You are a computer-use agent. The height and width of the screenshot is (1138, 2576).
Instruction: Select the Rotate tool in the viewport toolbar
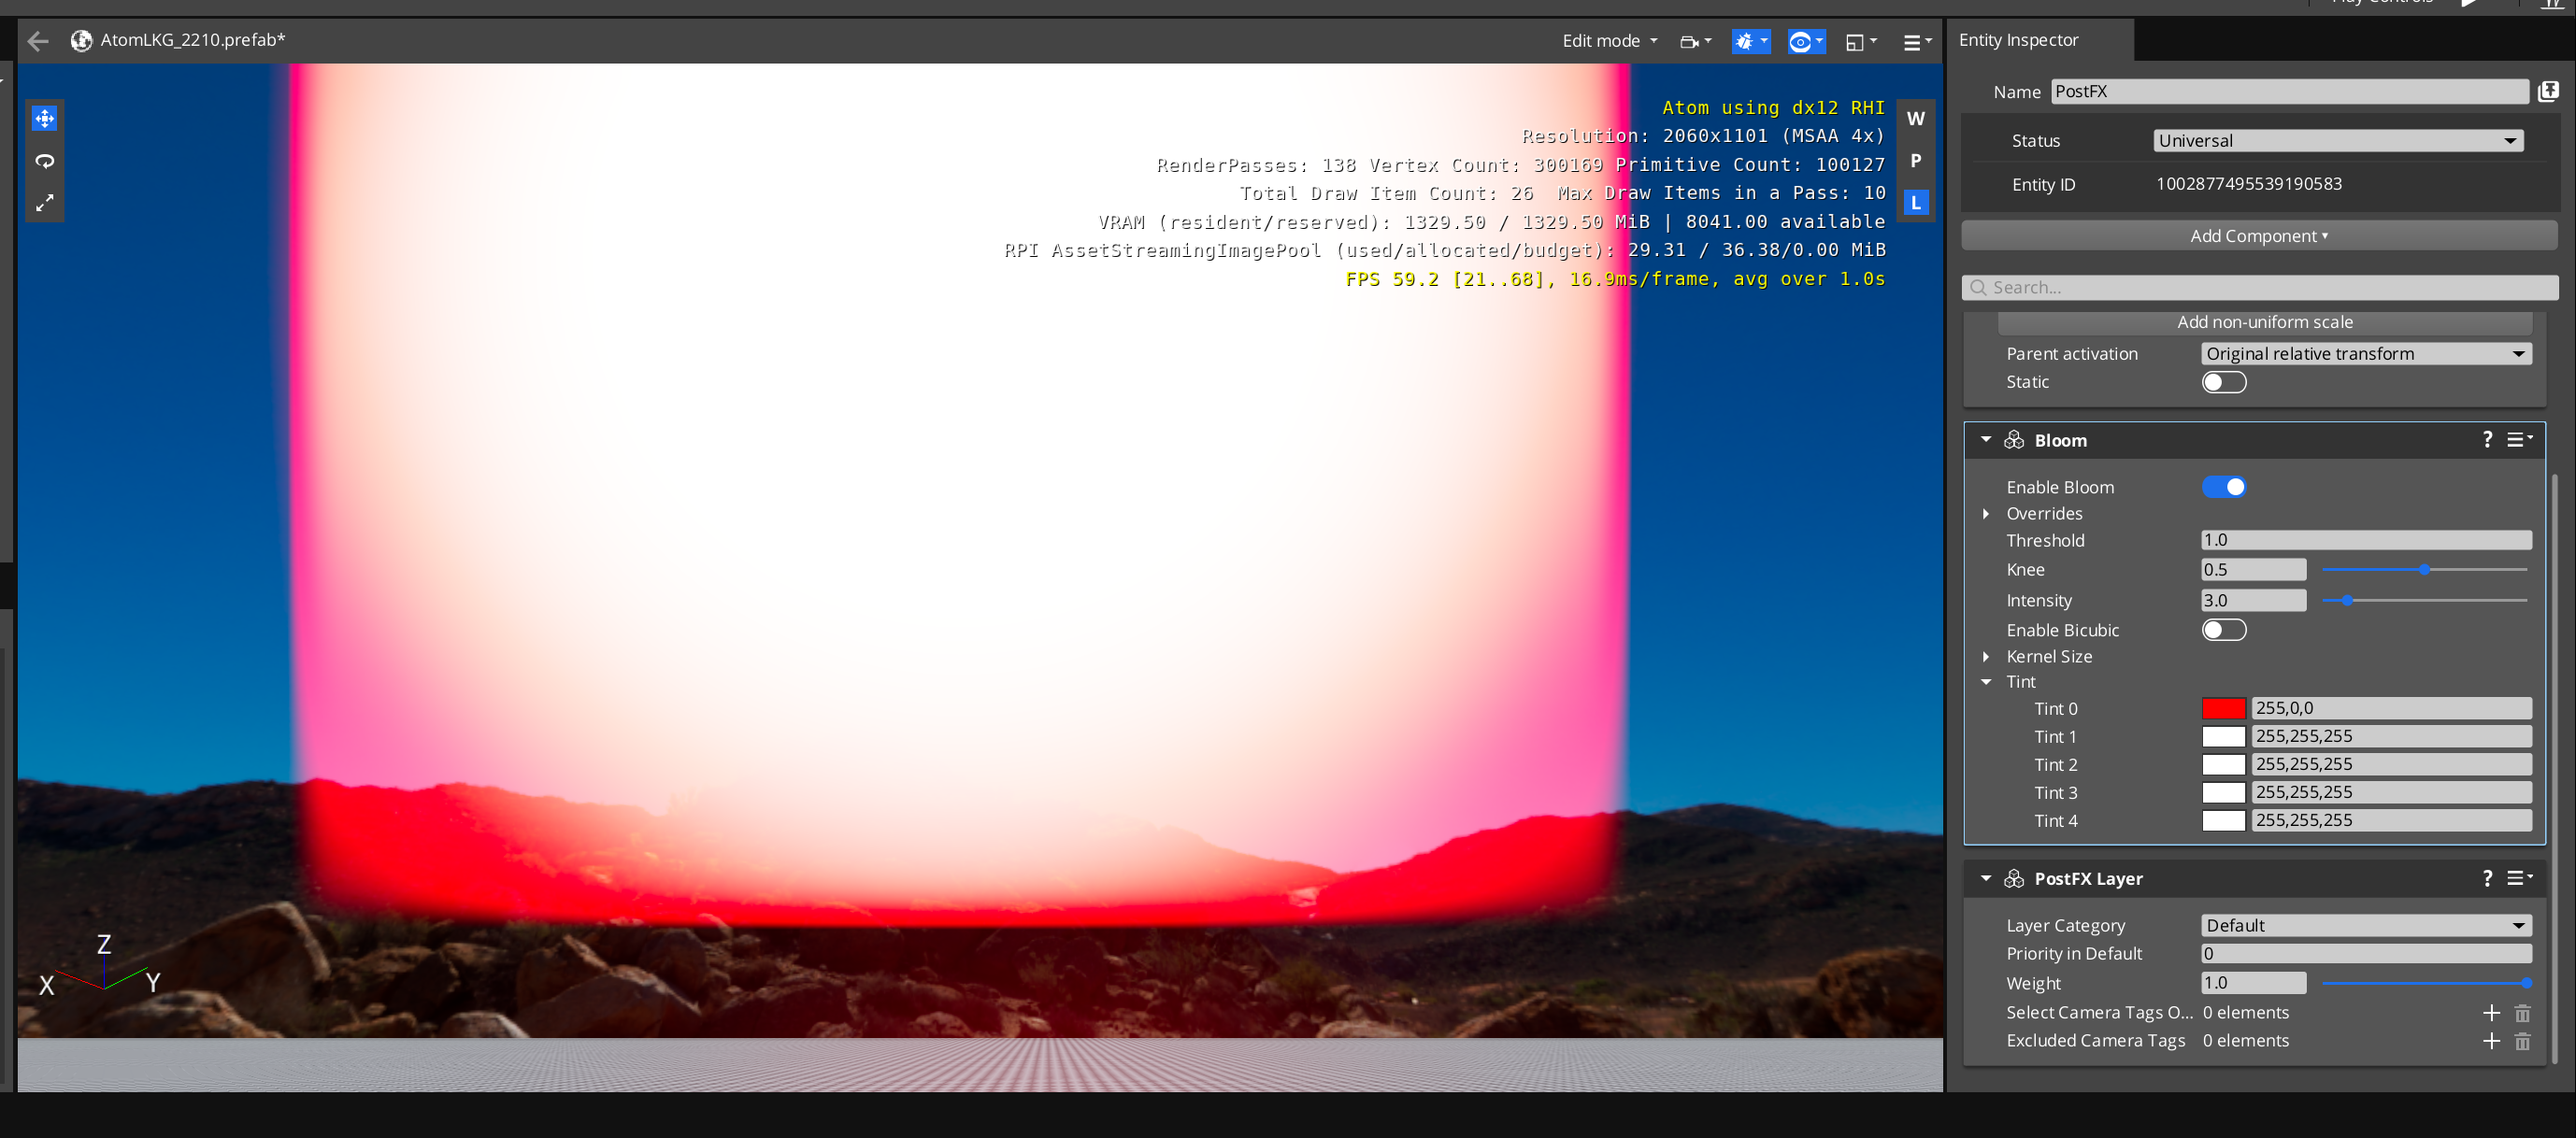tap(44, 161)
